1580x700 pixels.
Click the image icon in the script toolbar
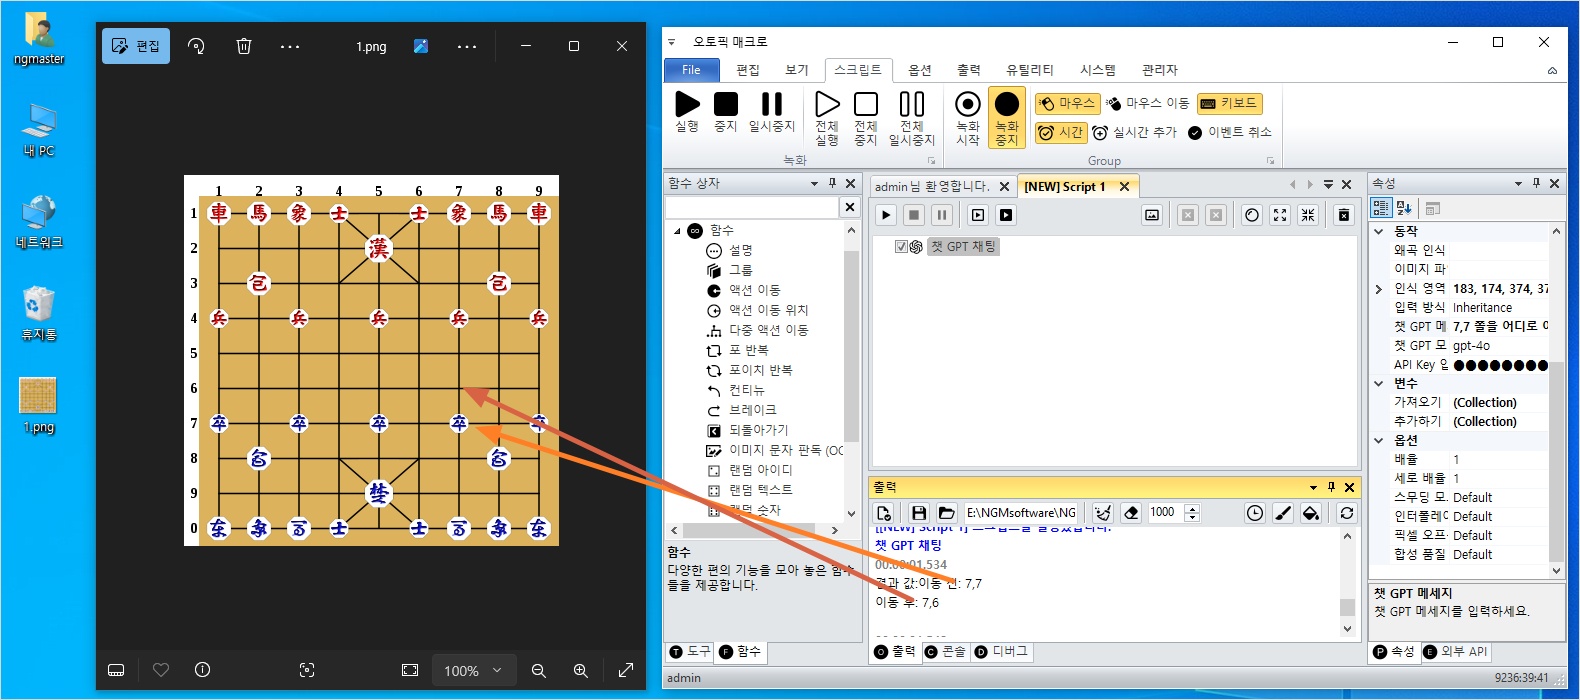1152,215
